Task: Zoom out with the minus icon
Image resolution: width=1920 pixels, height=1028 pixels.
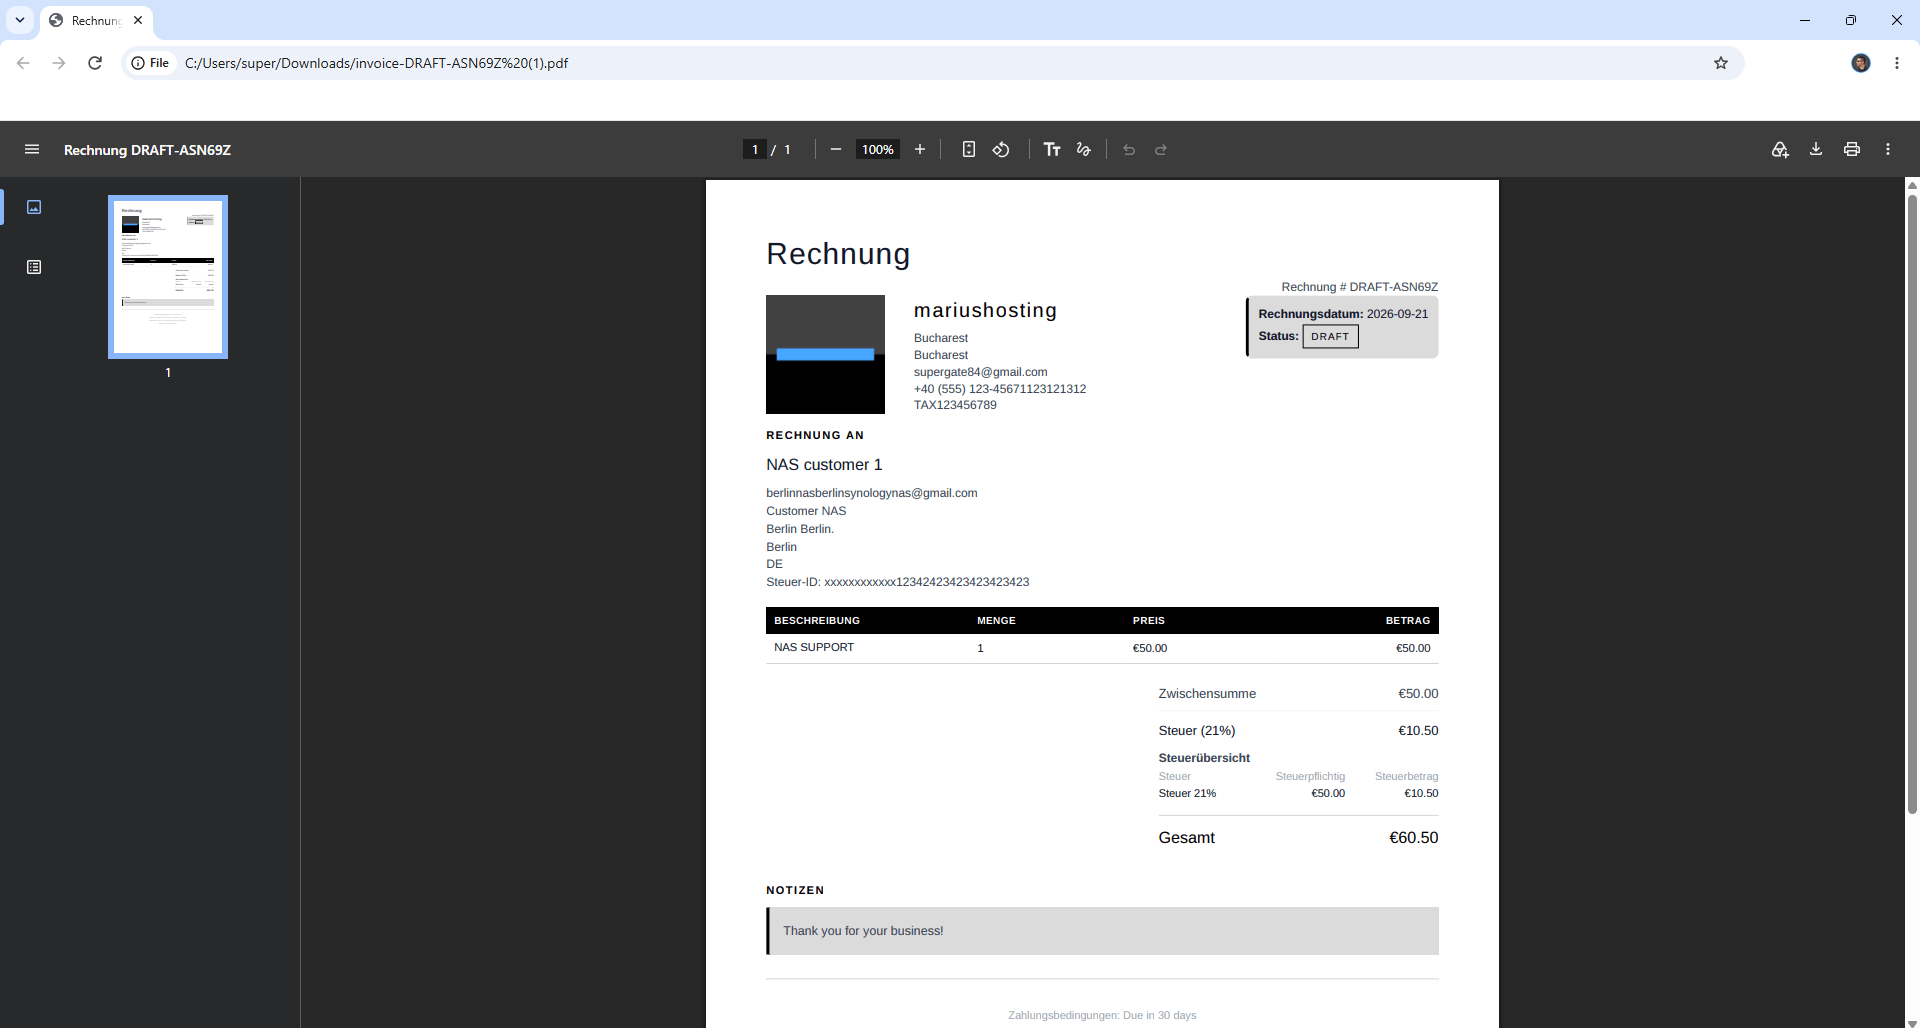Action: click(x=836, y=149)
